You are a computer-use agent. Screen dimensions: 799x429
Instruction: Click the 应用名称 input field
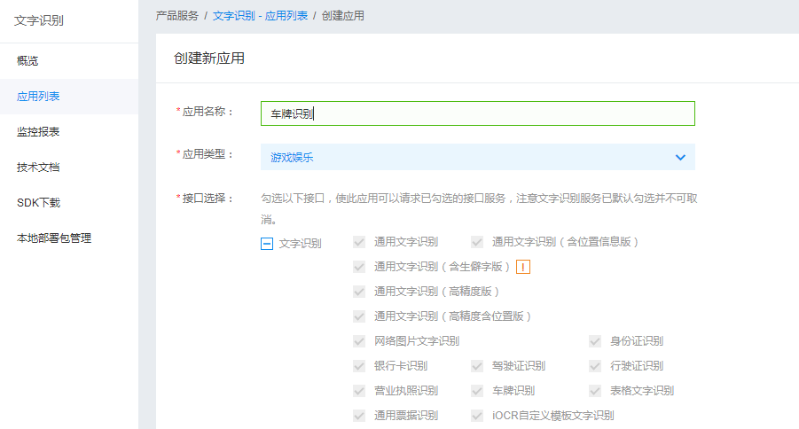point(477,113)
